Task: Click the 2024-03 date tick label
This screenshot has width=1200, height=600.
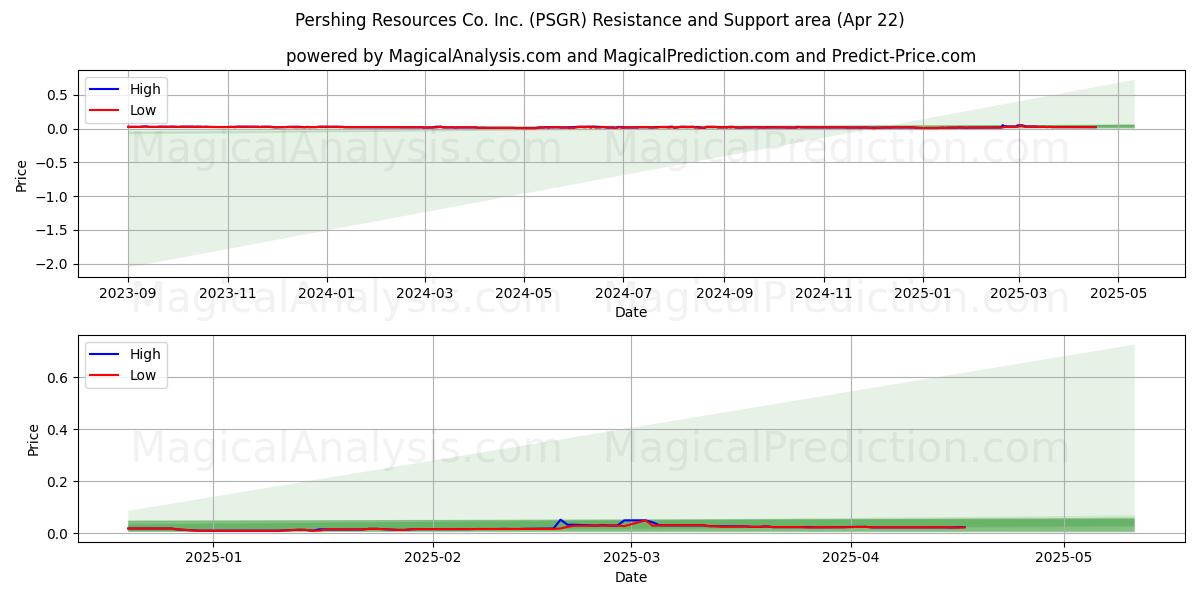Action: click(x=425, y=294)
